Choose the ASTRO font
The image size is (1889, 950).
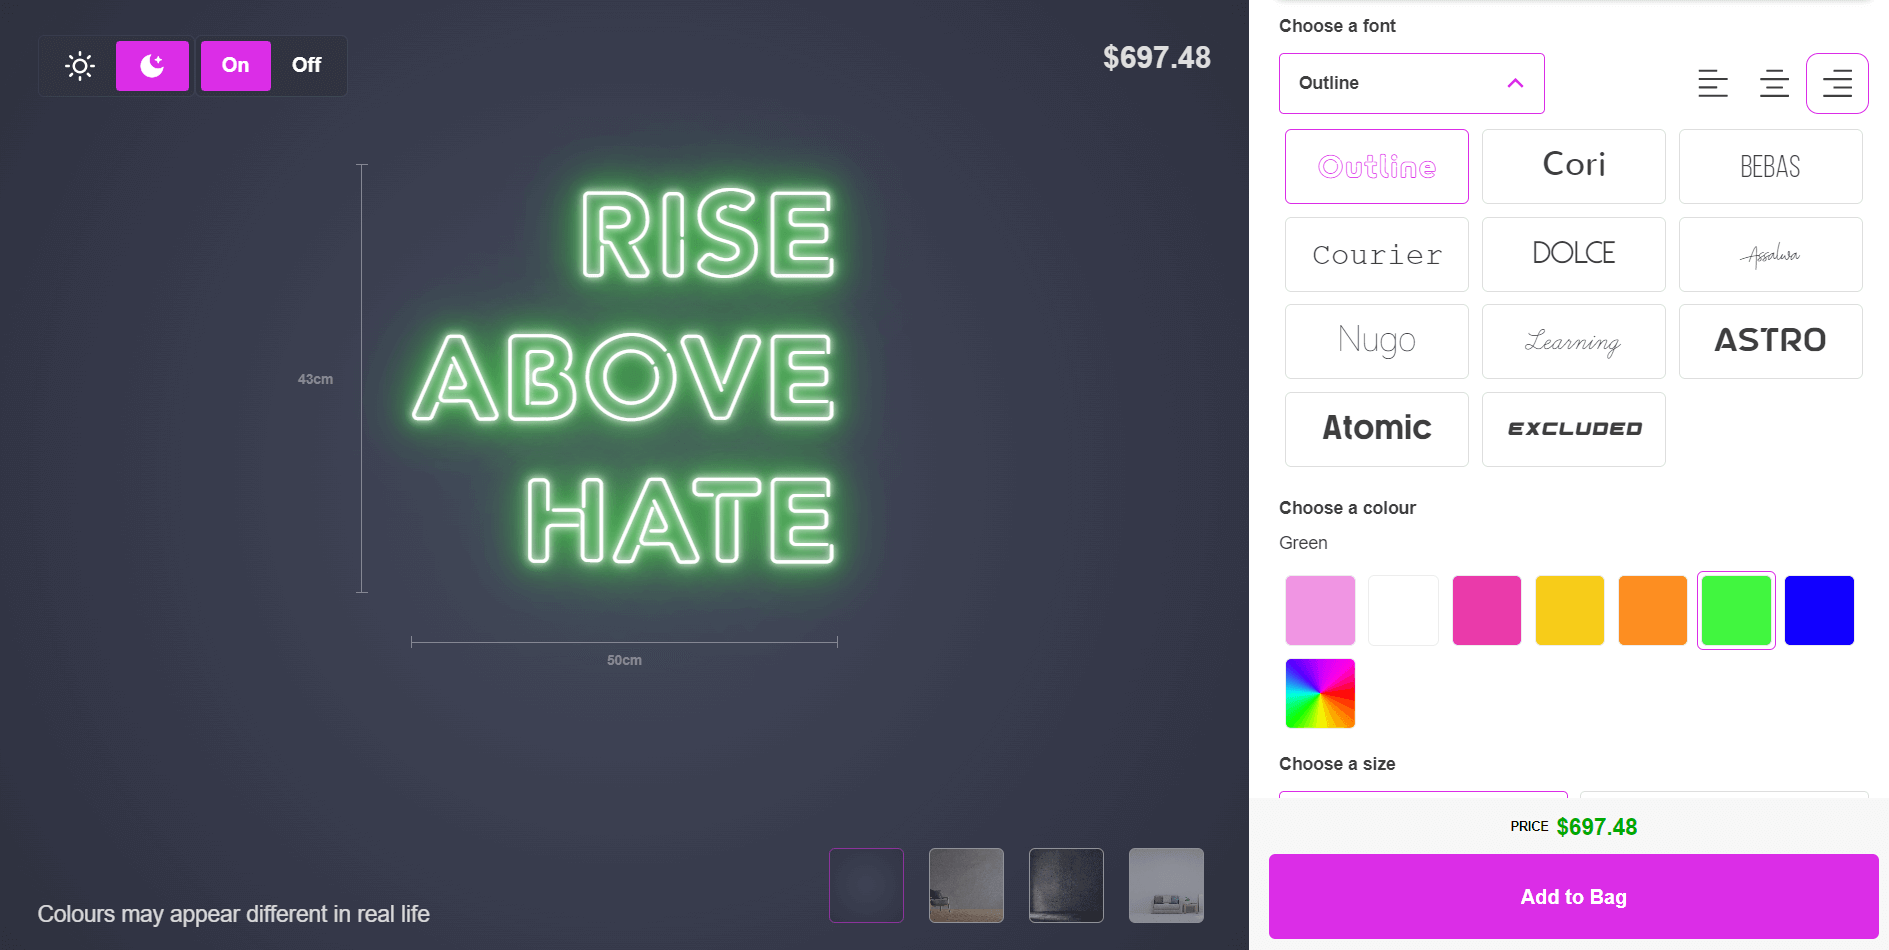point(1770,342)
